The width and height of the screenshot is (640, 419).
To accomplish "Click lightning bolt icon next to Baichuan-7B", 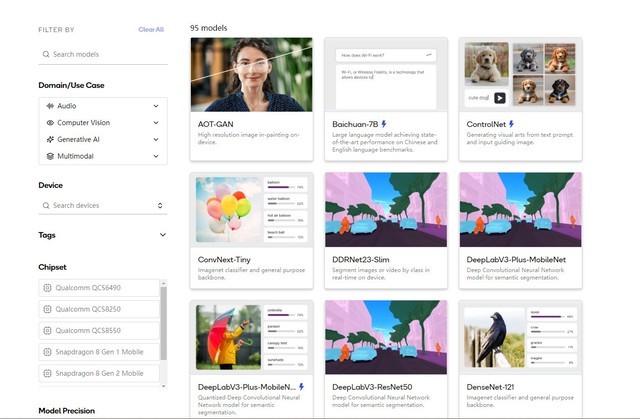I will click(x=384, y=124).
